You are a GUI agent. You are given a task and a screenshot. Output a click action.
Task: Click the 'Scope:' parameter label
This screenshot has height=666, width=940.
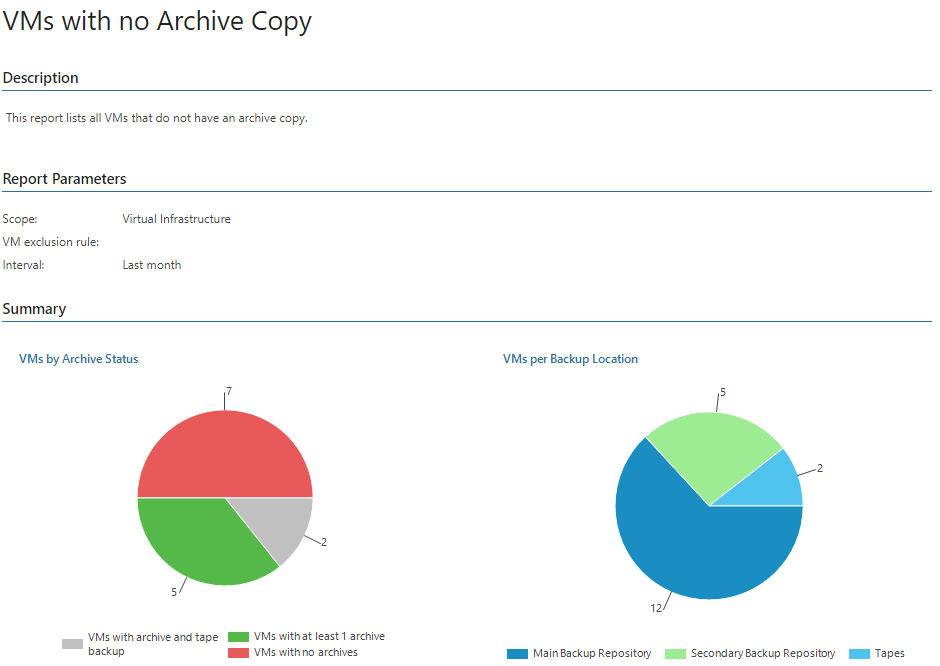click(20, 219)
